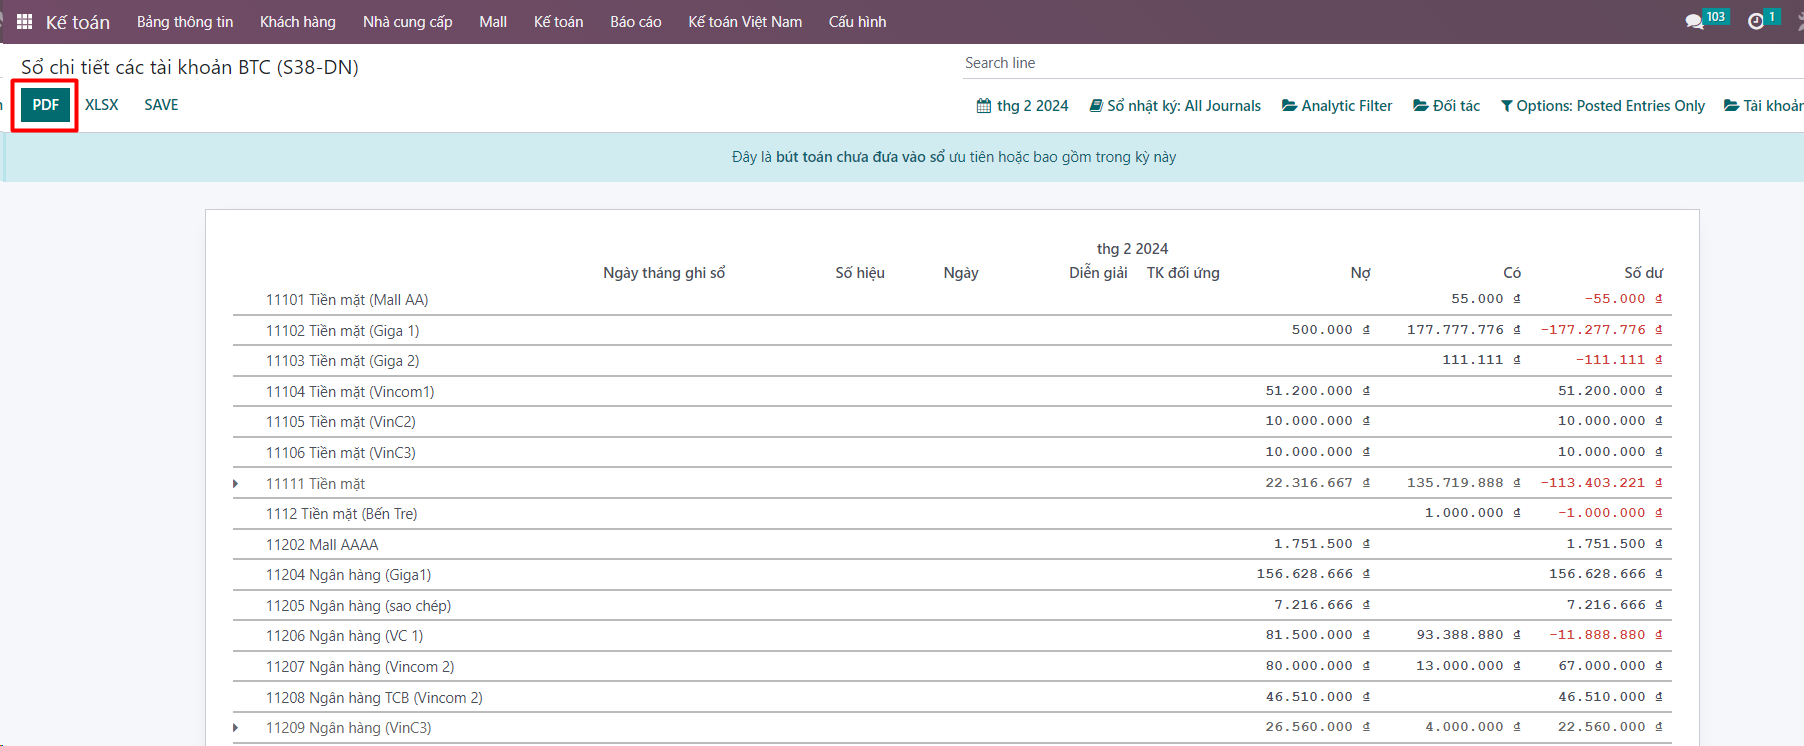Click the debit value 156.628.666 ₫
The height and width of the screenshot is (746, 1804).
[x=1313, y=574]
